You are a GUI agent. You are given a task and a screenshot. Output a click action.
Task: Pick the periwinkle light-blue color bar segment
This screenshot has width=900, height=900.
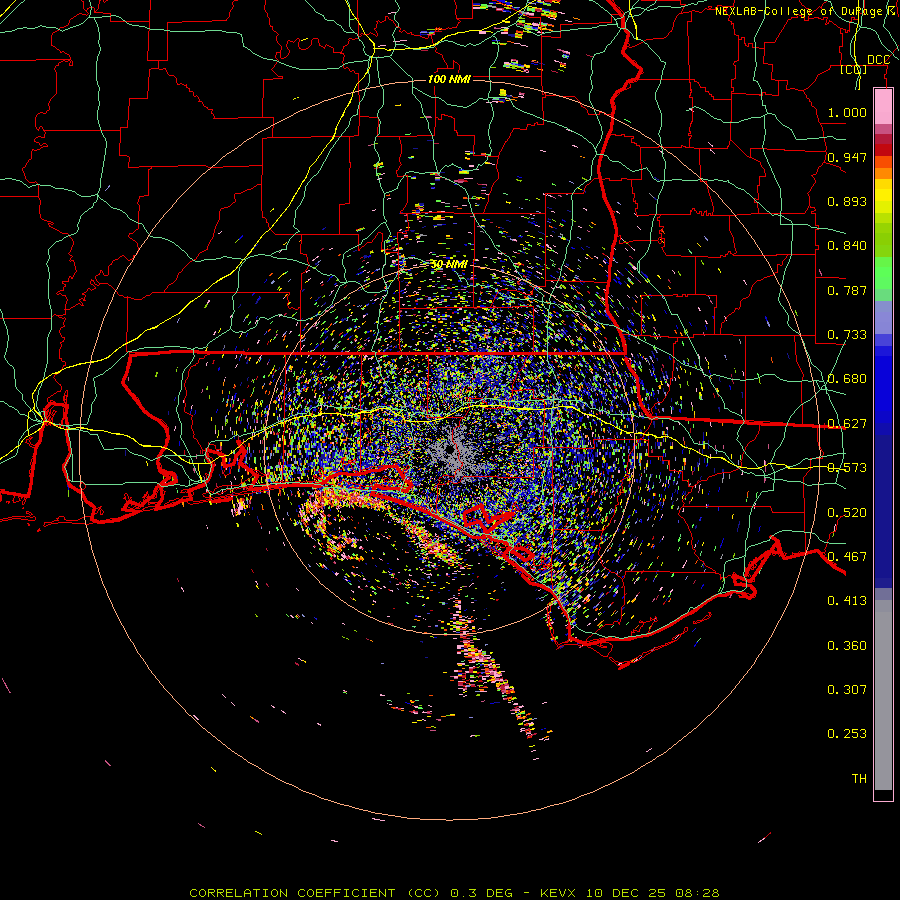click(883, 317)
